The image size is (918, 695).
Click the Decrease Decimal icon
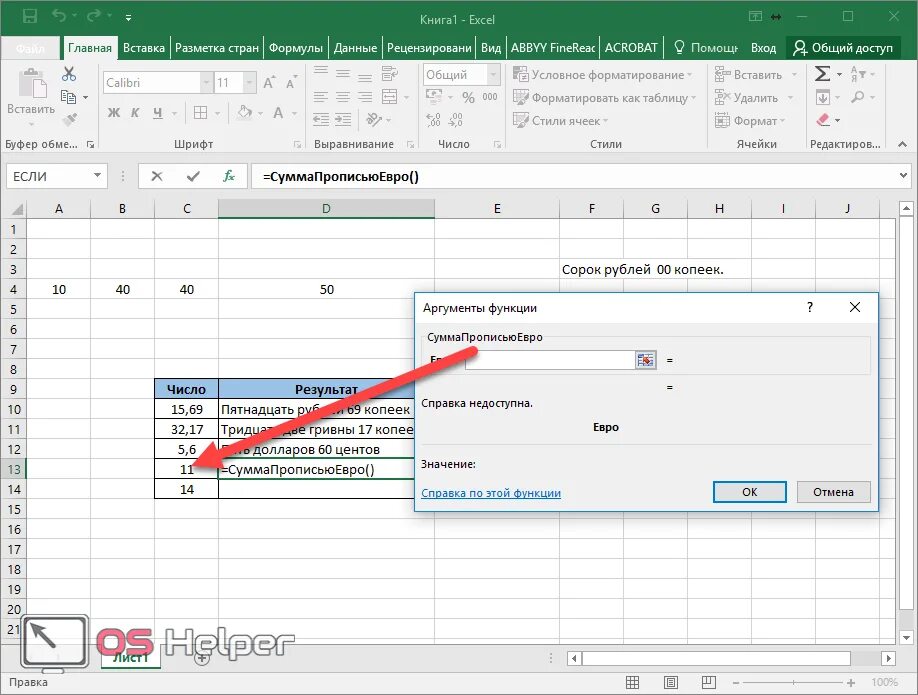[455, 120]
